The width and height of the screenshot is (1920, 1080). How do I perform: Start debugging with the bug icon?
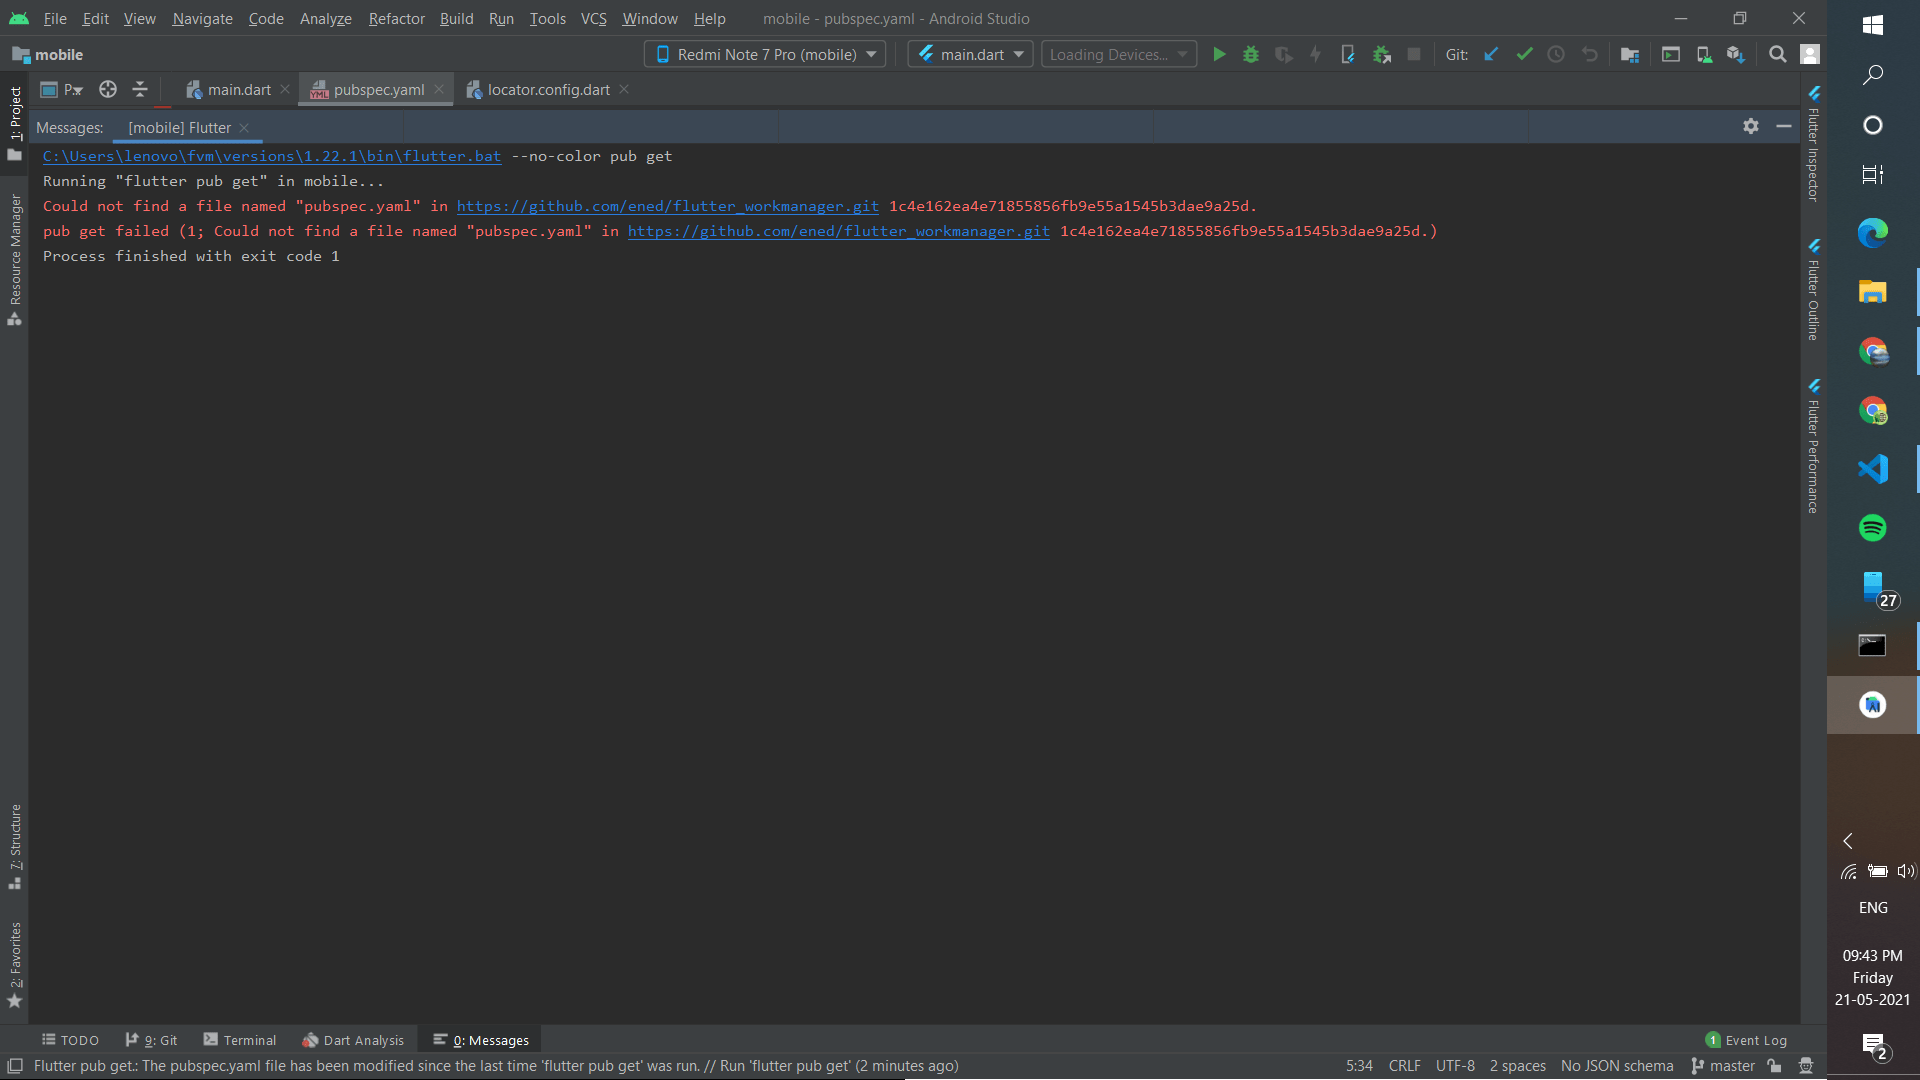[x=1251, y=55]
